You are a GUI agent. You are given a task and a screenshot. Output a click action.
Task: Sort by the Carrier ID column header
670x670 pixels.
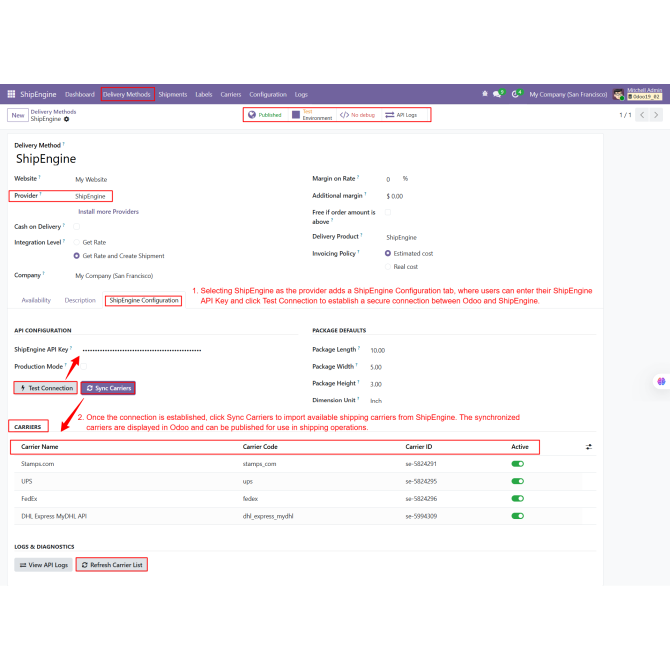click(419, 447)
